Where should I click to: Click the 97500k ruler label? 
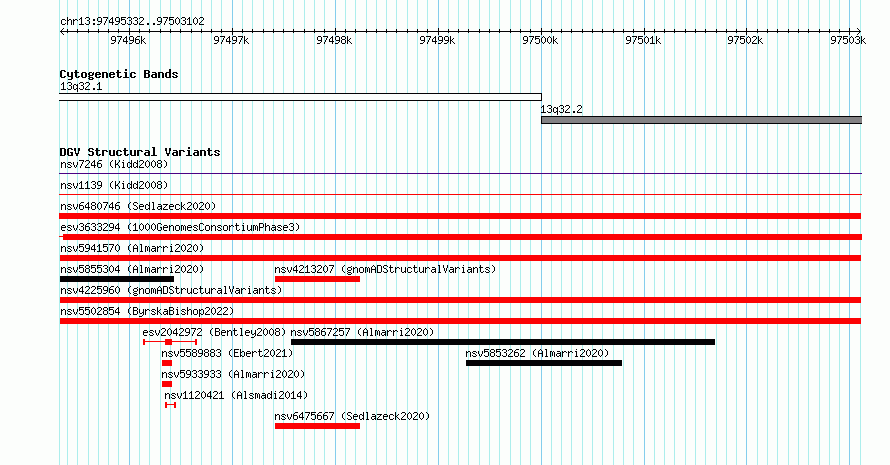tap(540, 40)
